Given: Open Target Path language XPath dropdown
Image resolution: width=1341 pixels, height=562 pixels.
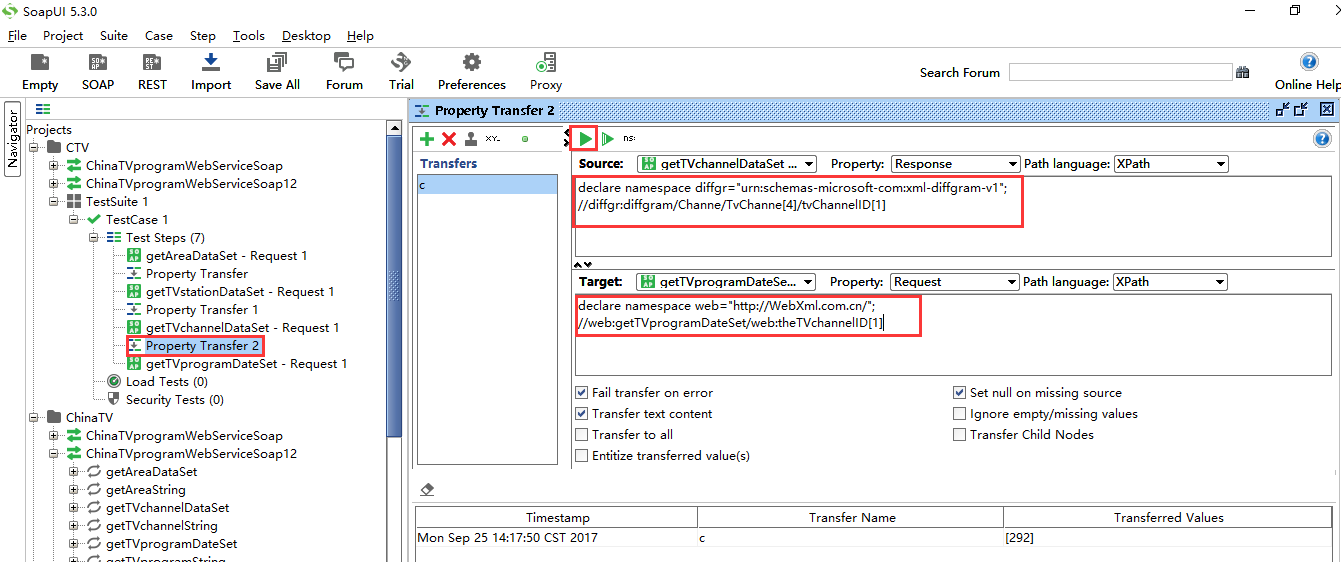Looking at the screenshot, I should tap(1170, 282).
